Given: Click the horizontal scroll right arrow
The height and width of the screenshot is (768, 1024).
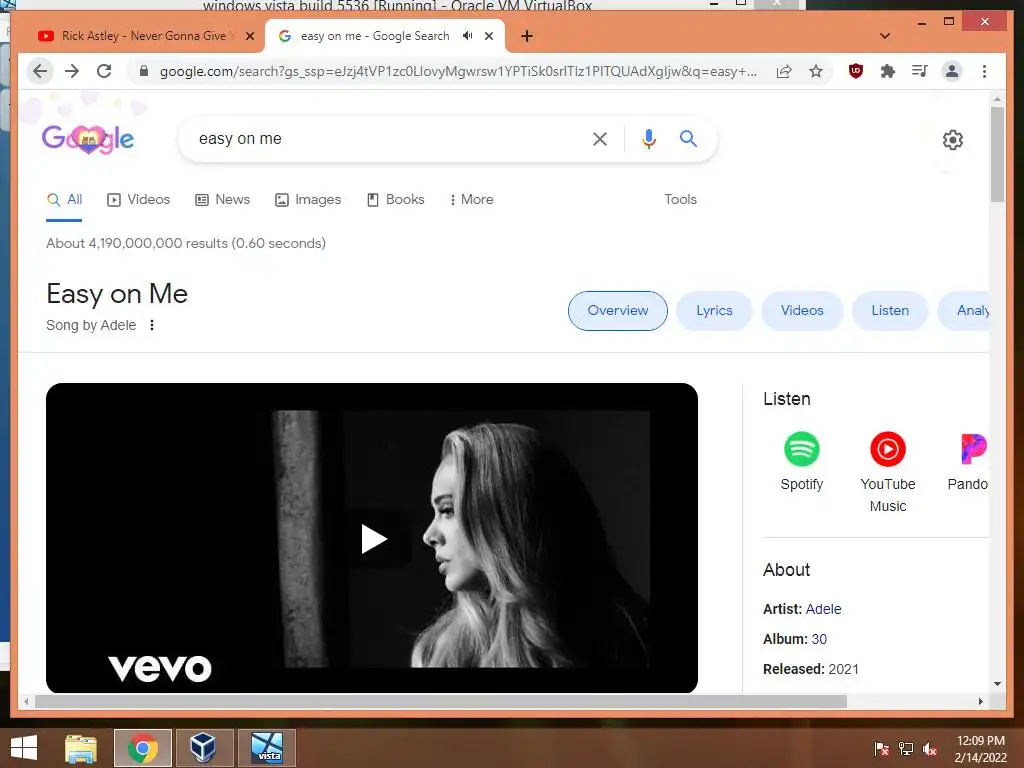Looking at the screenshot, I should tap(981, 701).
